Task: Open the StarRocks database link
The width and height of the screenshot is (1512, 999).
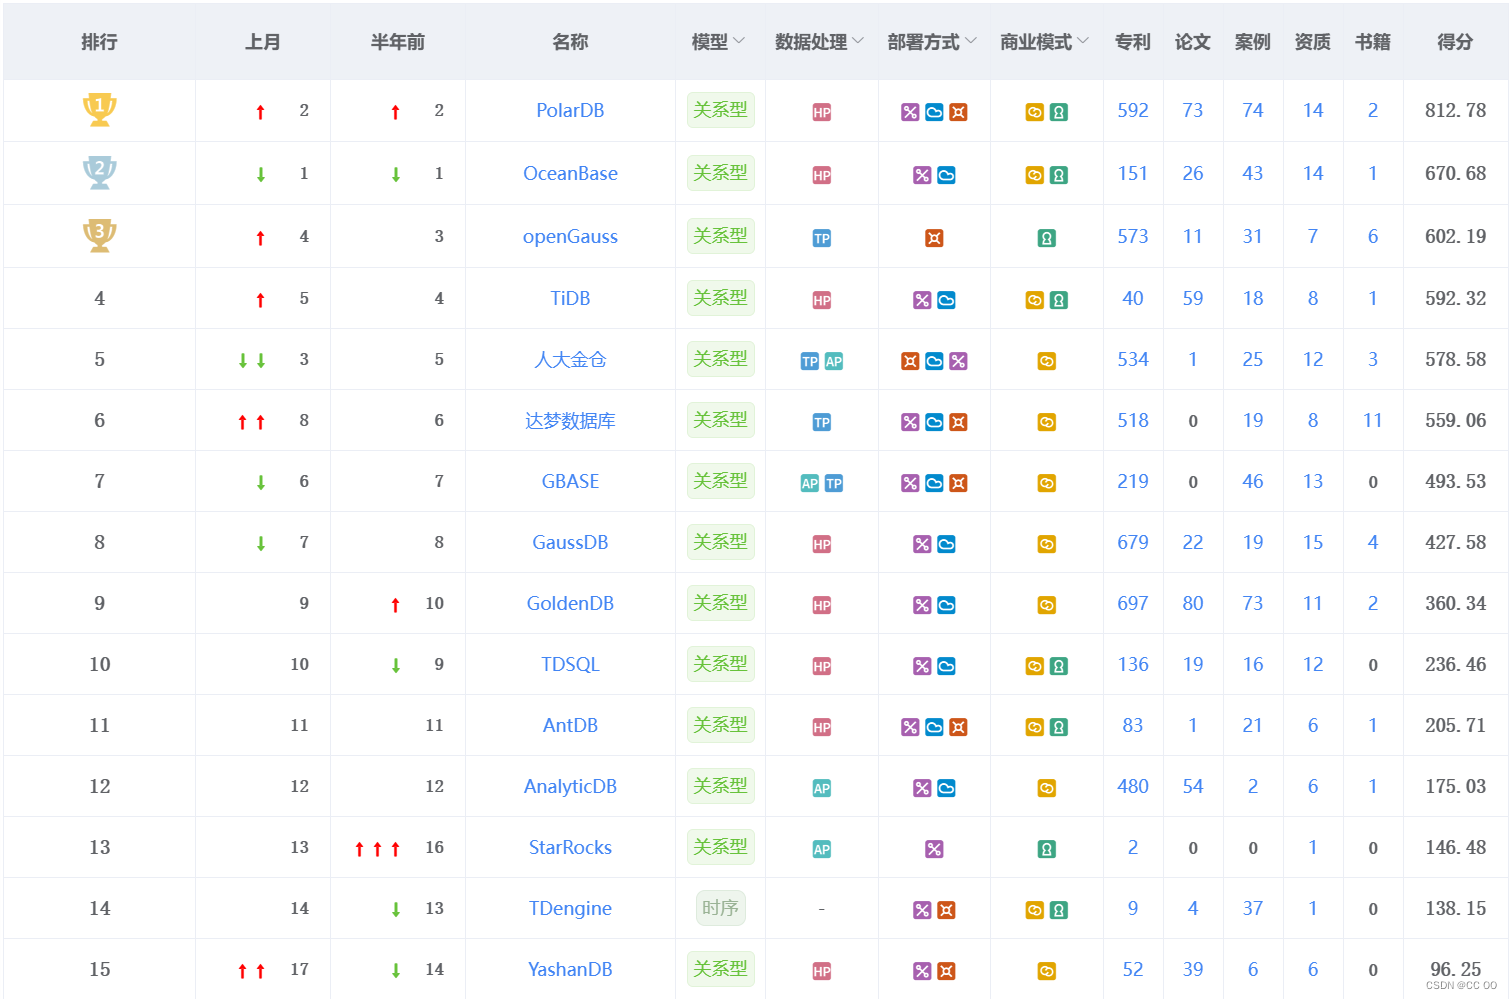Action: pos(570,847)
